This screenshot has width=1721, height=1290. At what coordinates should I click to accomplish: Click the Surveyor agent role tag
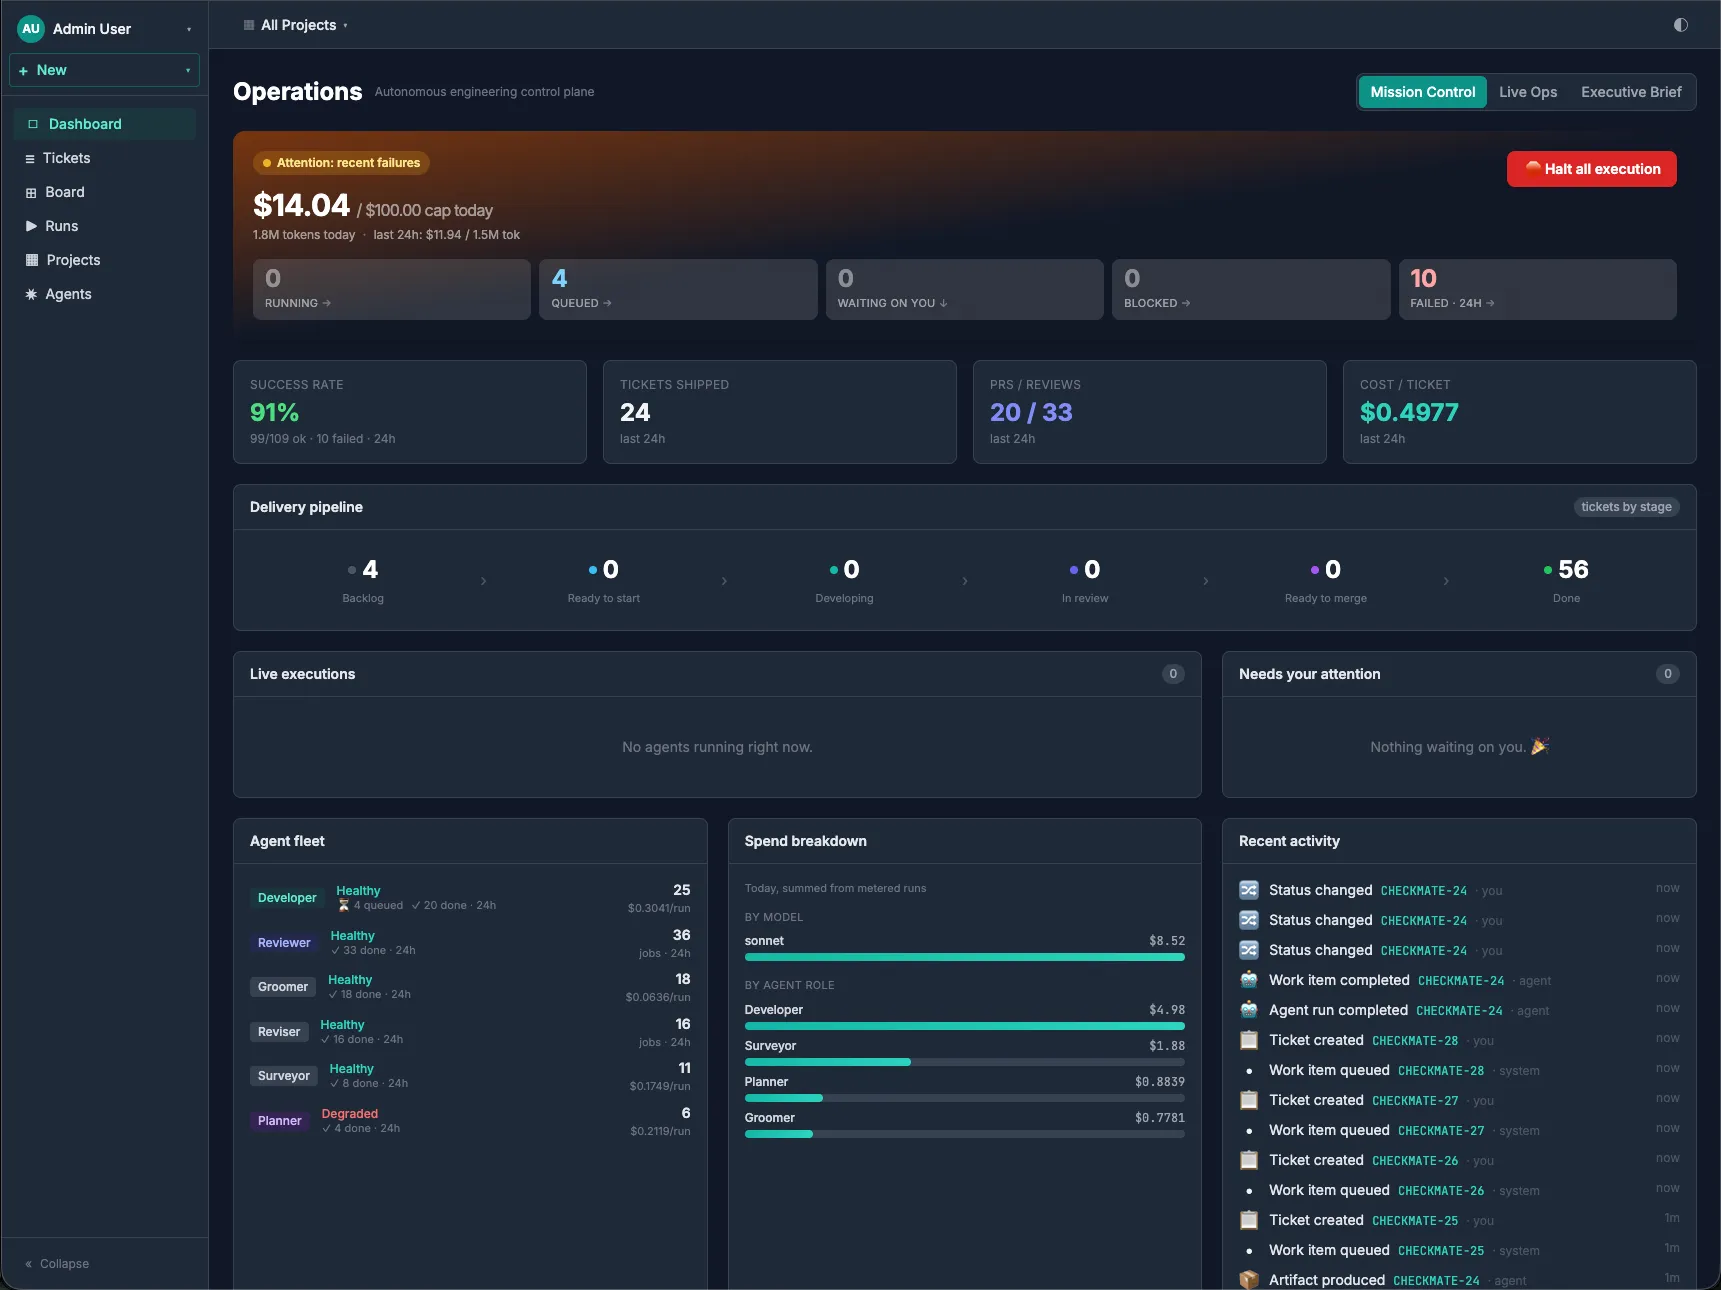coord(284,1076)
